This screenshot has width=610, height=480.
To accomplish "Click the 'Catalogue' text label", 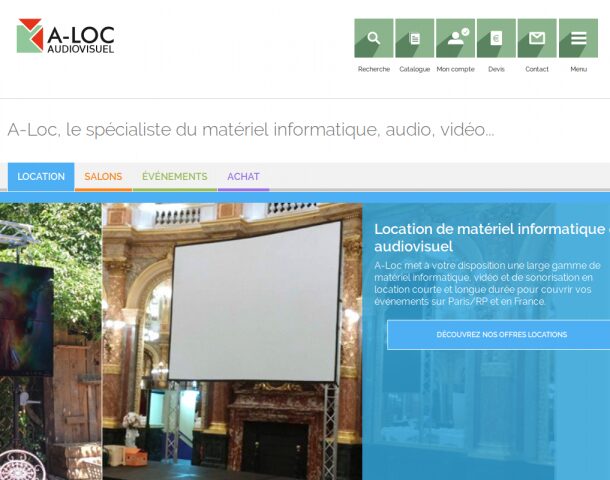I will click(414, 69).
